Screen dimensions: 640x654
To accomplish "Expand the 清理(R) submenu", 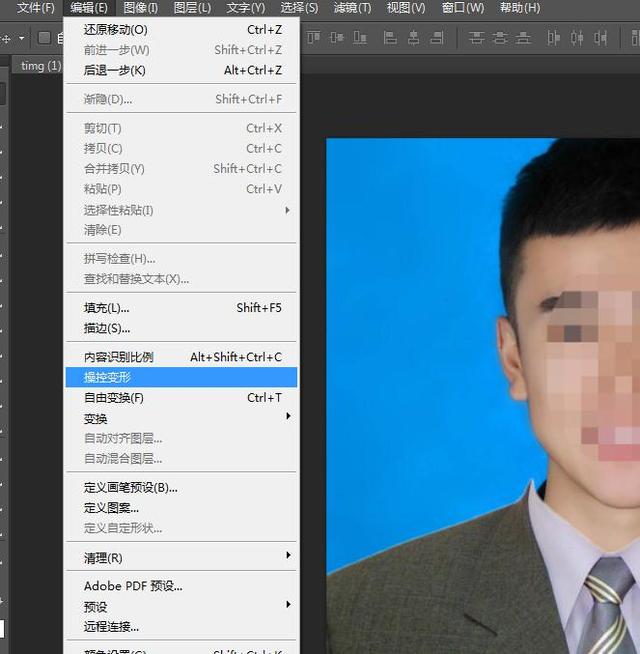I will pos(181,557).
